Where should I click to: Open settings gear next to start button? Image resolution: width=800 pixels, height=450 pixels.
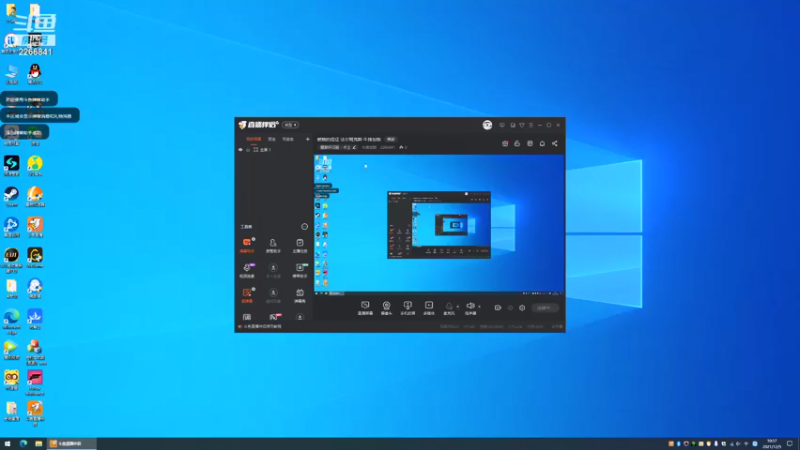point(522,308)
